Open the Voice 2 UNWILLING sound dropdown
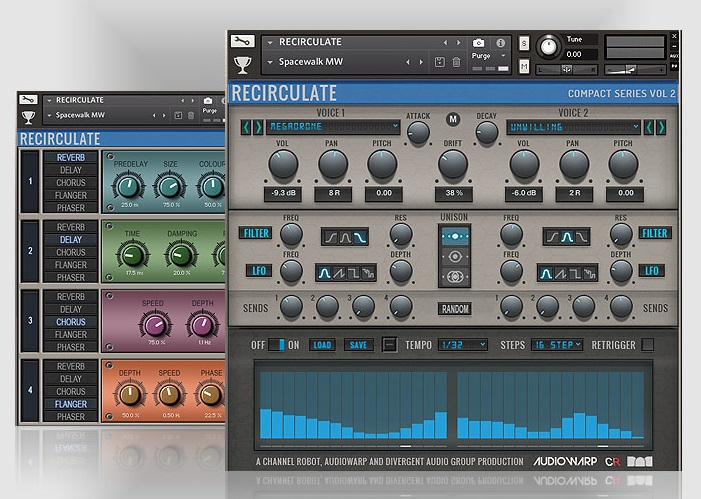This screenshot has height=499, width=701. pos(574,127)
